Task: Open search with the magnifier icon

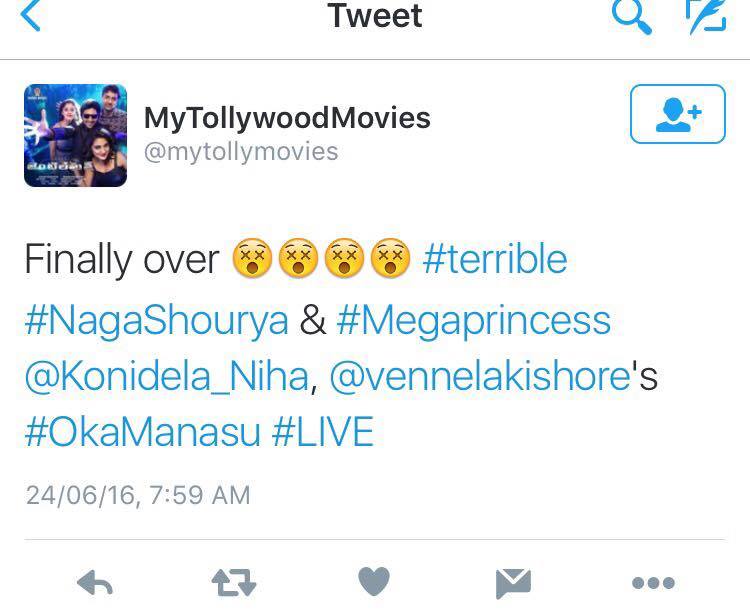Action: [x=632, y=16]
